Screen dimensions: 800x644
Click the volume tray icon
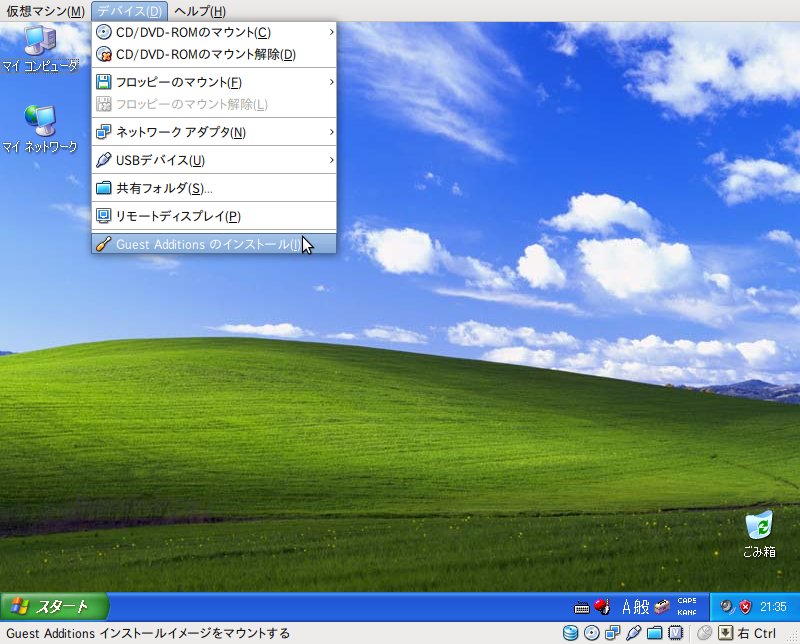(727, 606)
